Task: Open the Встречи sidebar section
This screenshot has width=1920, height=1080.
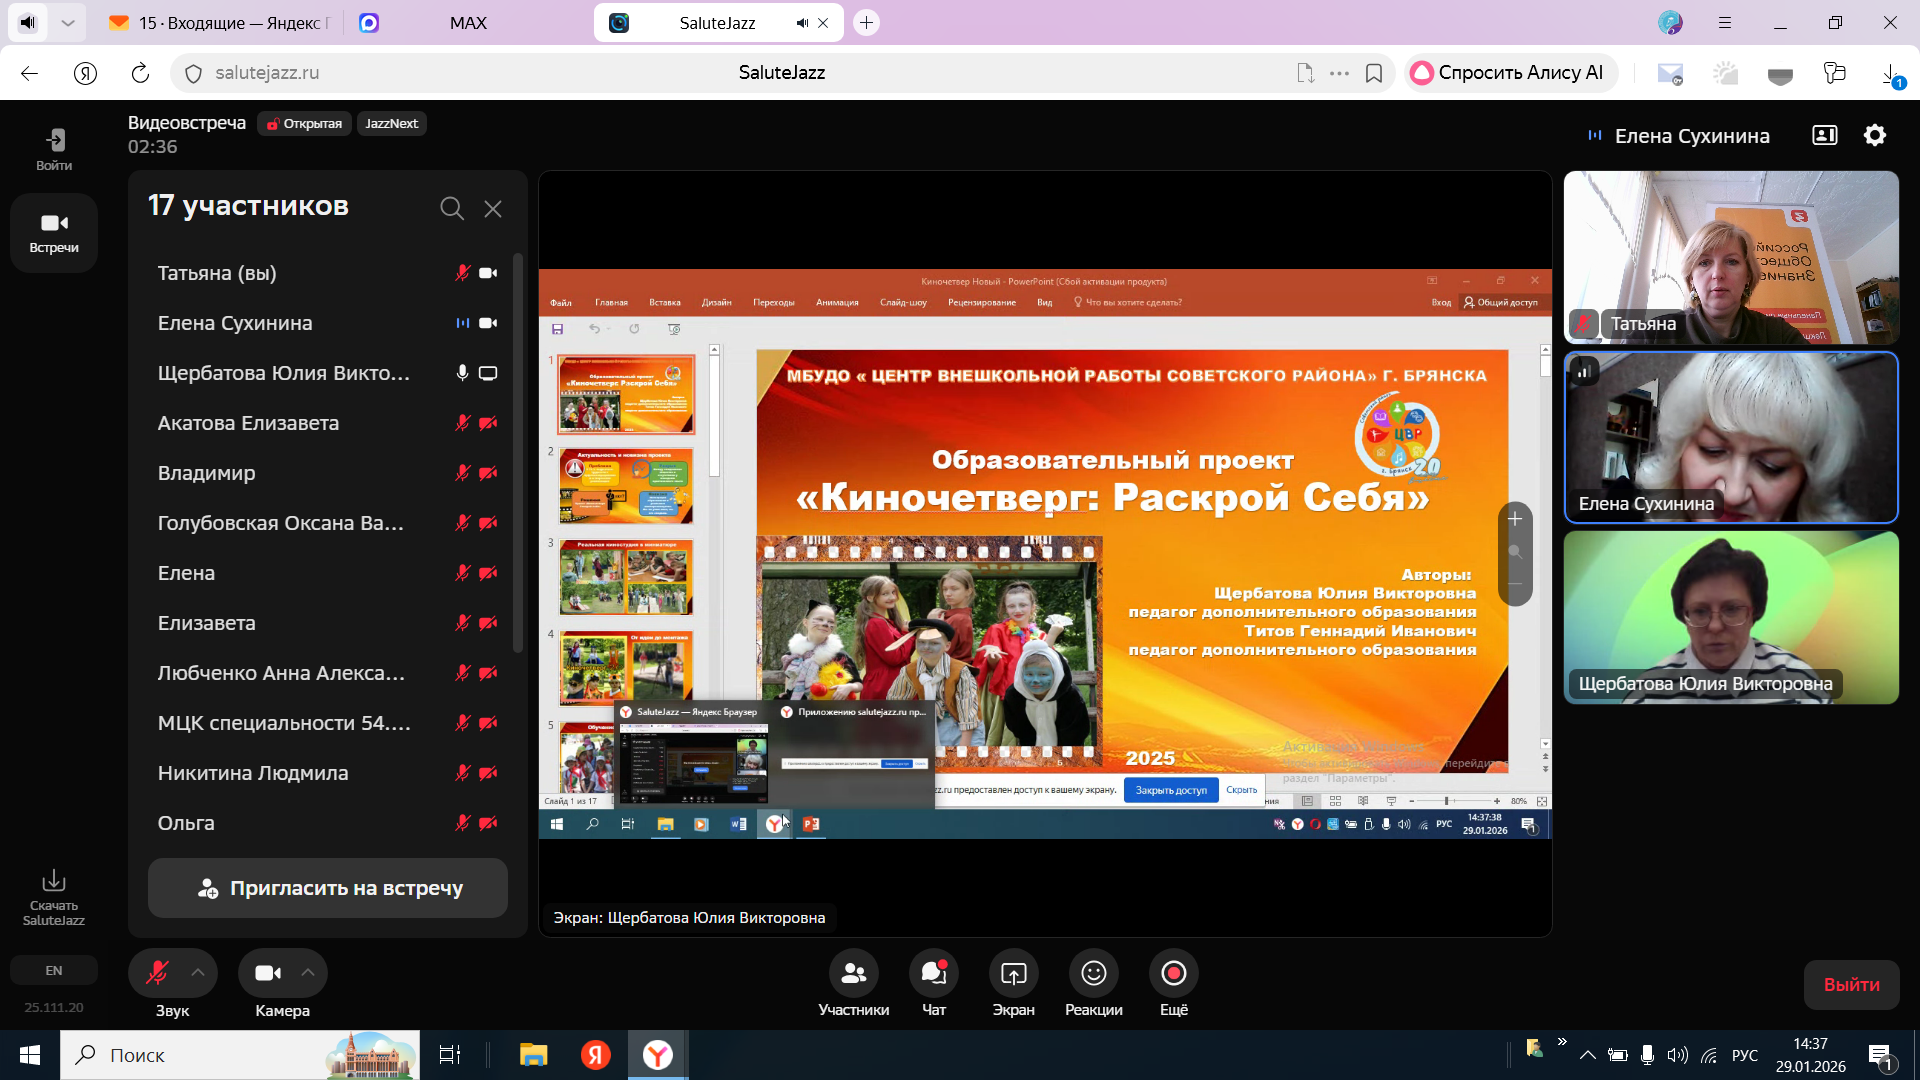Action: [54, 232]
